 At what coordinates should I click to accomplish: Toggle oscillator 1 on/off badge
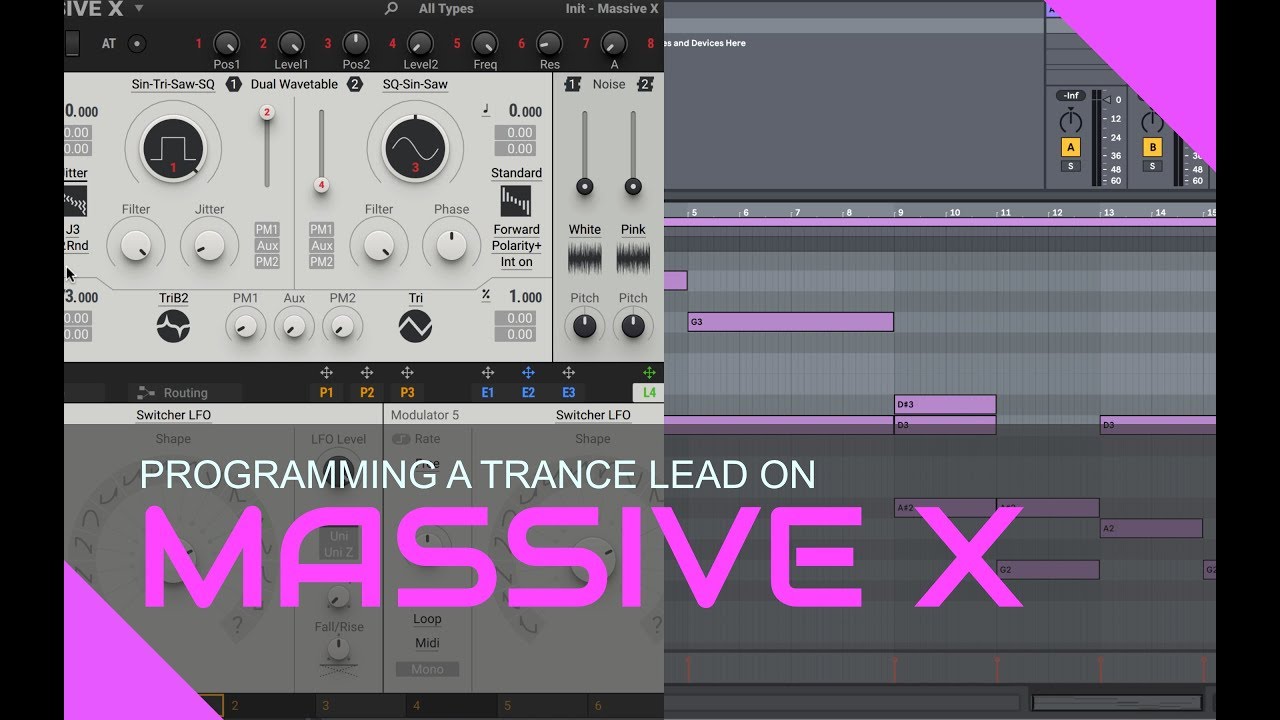coord(233,85)
